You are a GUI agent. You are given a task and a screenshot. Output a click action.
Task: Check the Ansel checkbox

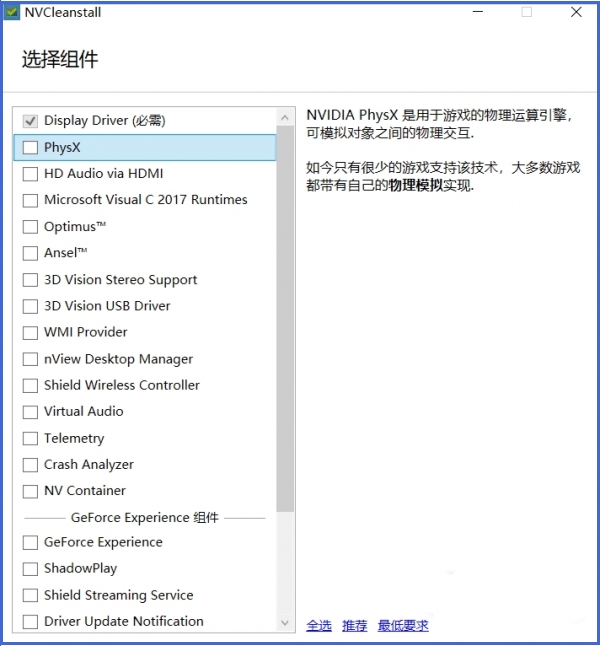[30, 253]
